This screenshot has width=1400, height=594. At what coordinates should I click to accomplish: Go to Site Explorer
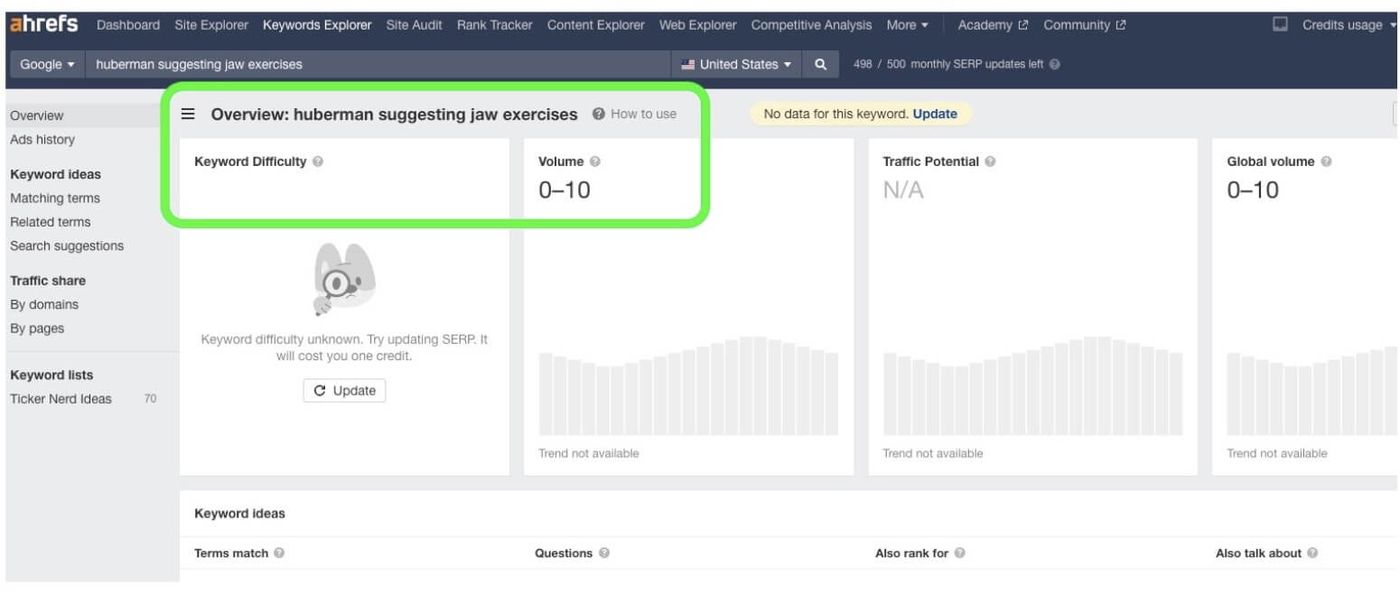[211, 25]
